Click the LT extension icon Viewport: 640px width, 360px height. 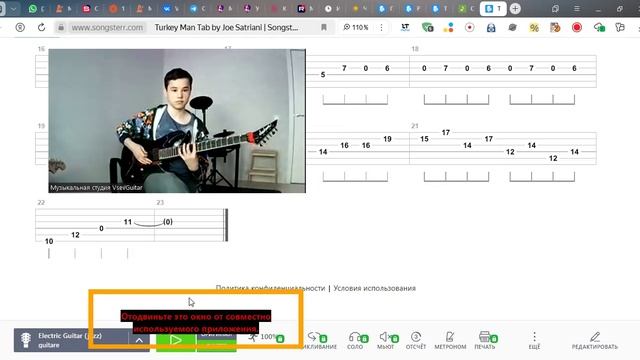tap(405, 27)
